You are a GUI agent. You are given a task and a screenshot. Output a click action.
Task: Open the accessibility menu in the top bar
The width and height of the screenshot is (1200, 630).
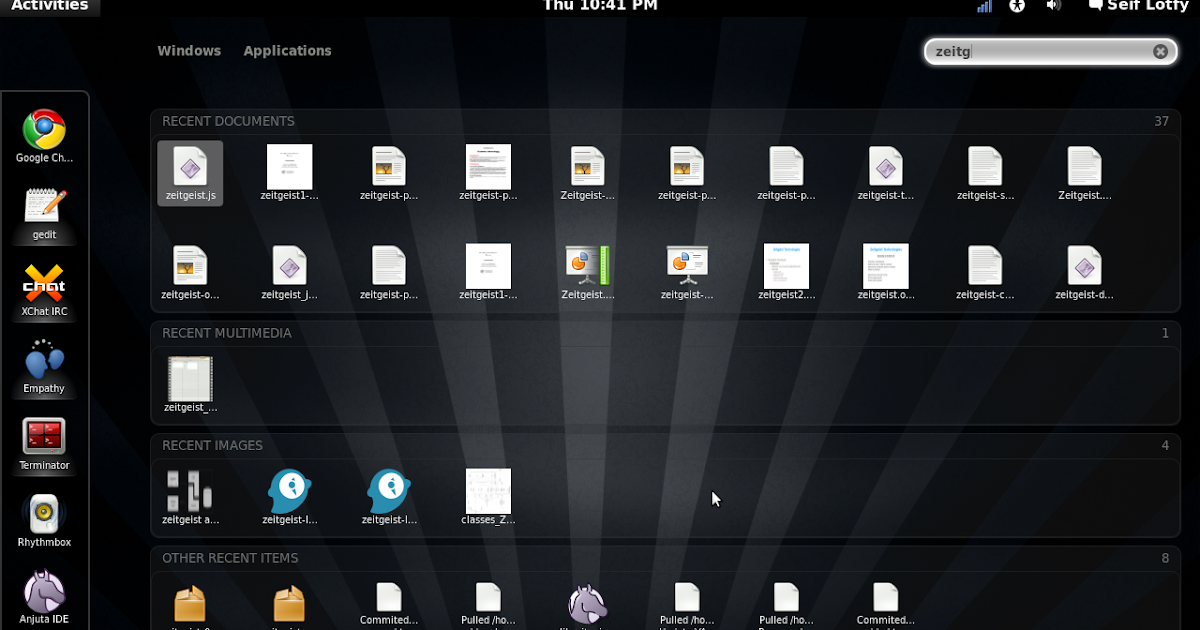click(1017, 6)
